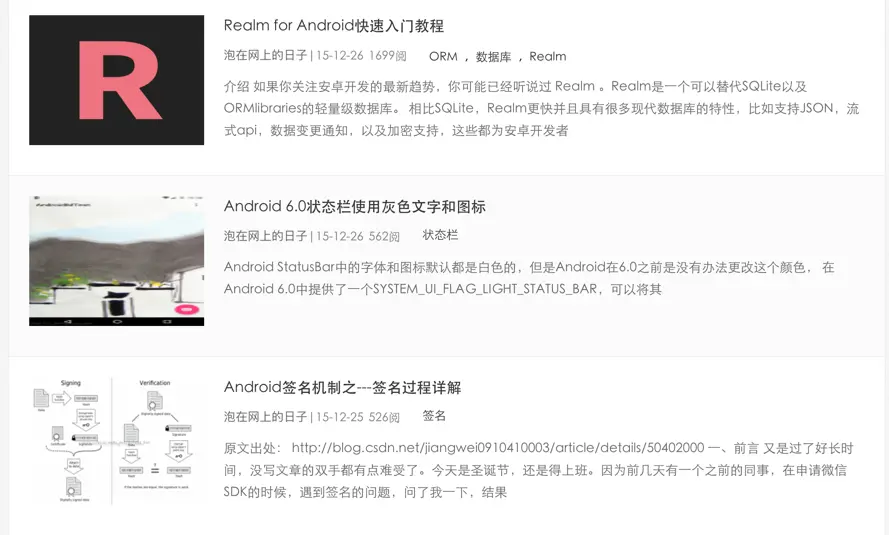This screenshot has height=535, width=889.
Task: Click the blog.csdn.net source URL
Action: point(498,448)
